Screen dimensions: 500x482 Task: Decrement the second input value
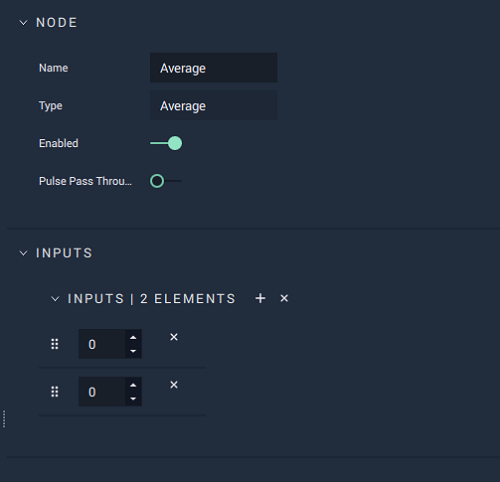[133, 399]
